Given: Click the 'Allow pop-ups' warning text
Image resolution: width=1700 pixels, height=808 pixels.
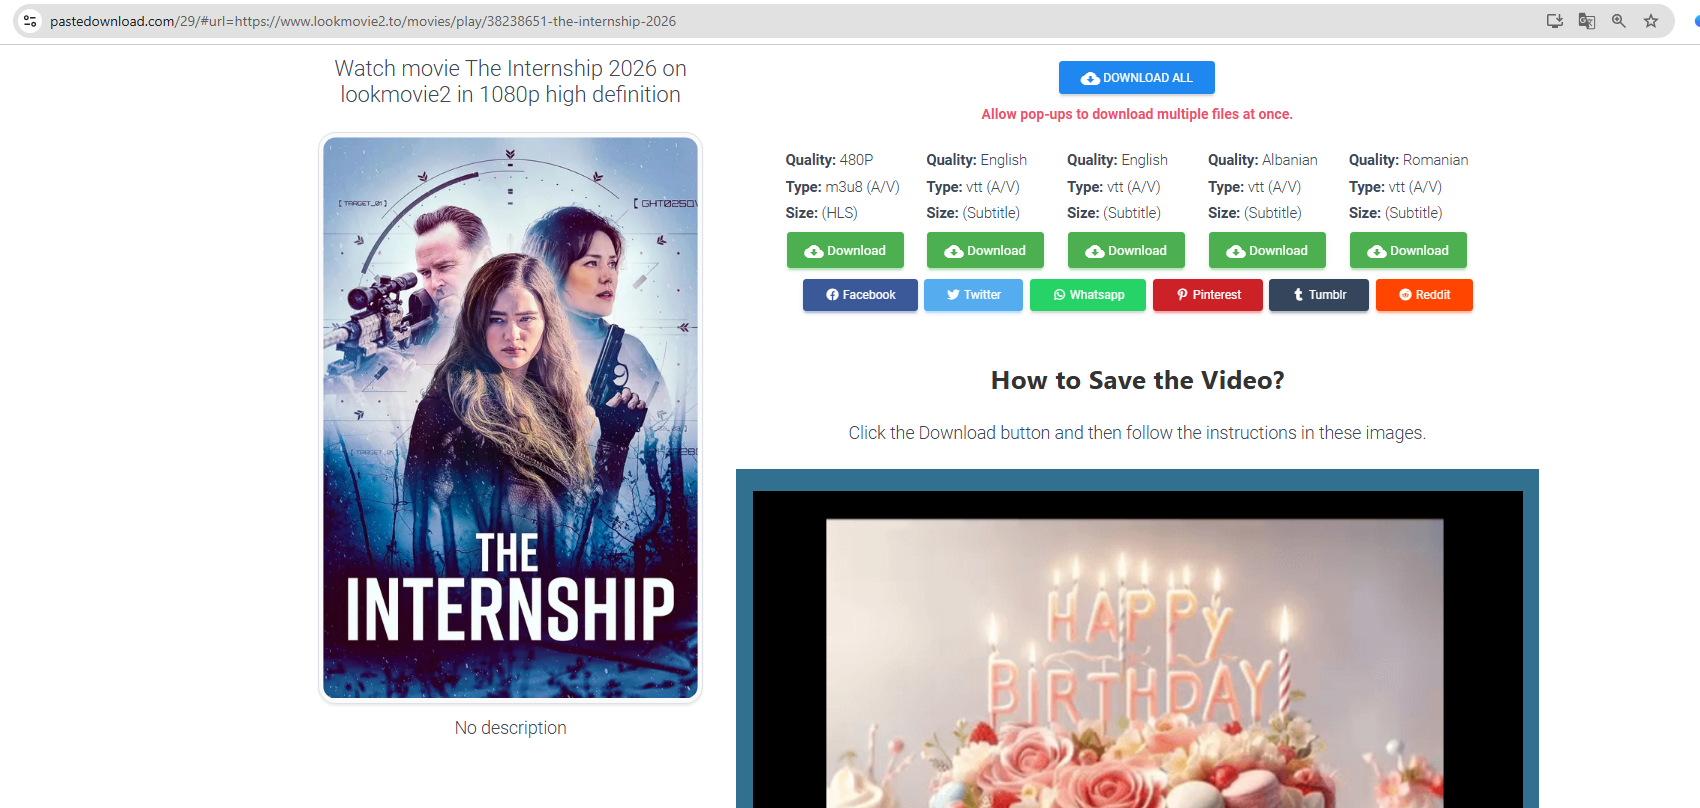Looking at the screenshot, I should coord(1137,114).
